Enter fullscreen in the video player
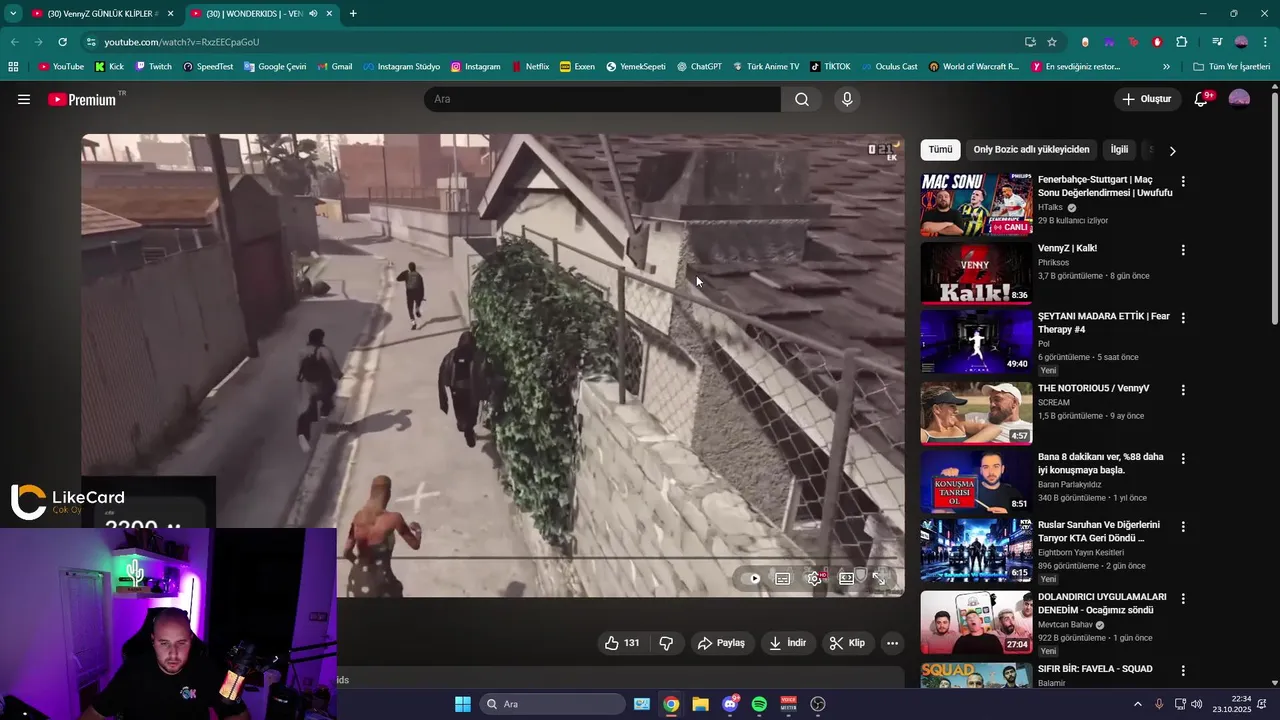This screenshot has width=1280, height=720. point(878,578)
